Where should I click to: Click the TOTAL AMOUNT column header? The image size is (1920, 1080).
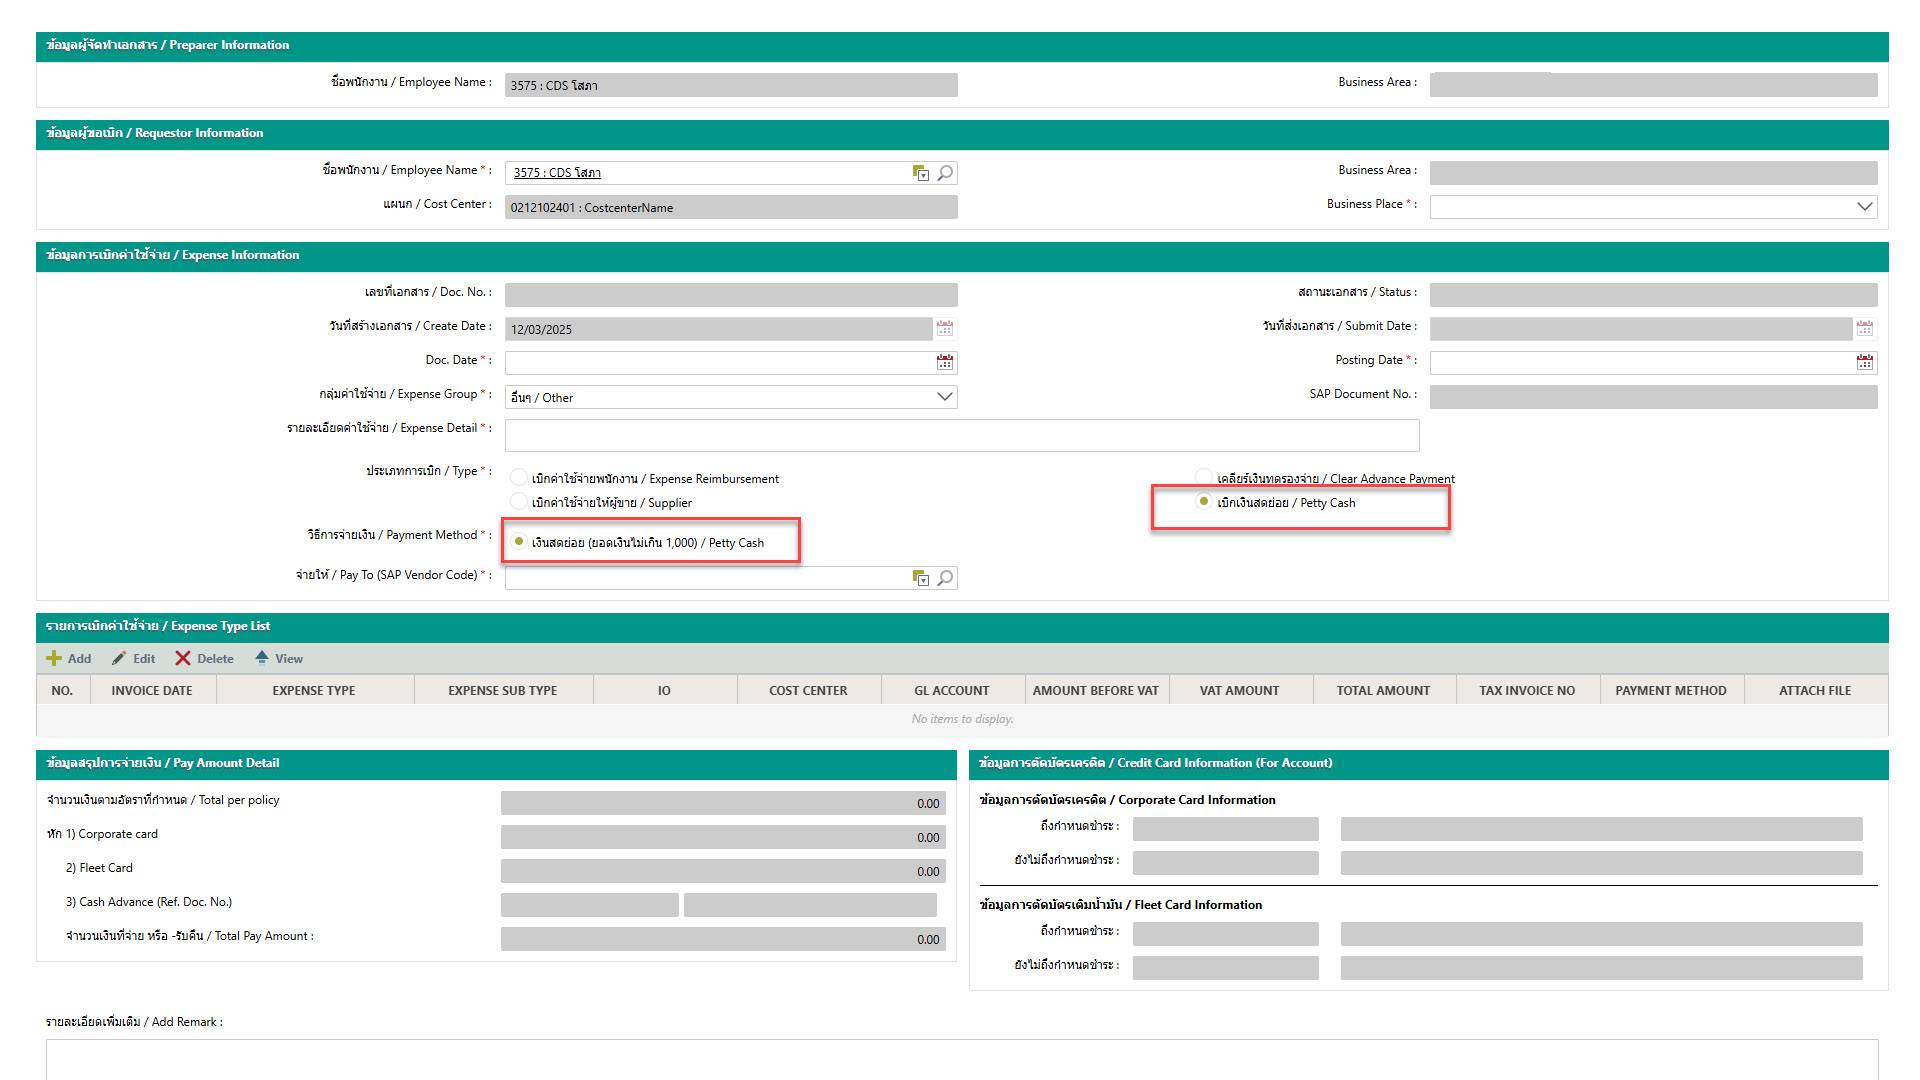coord(1383,690)
